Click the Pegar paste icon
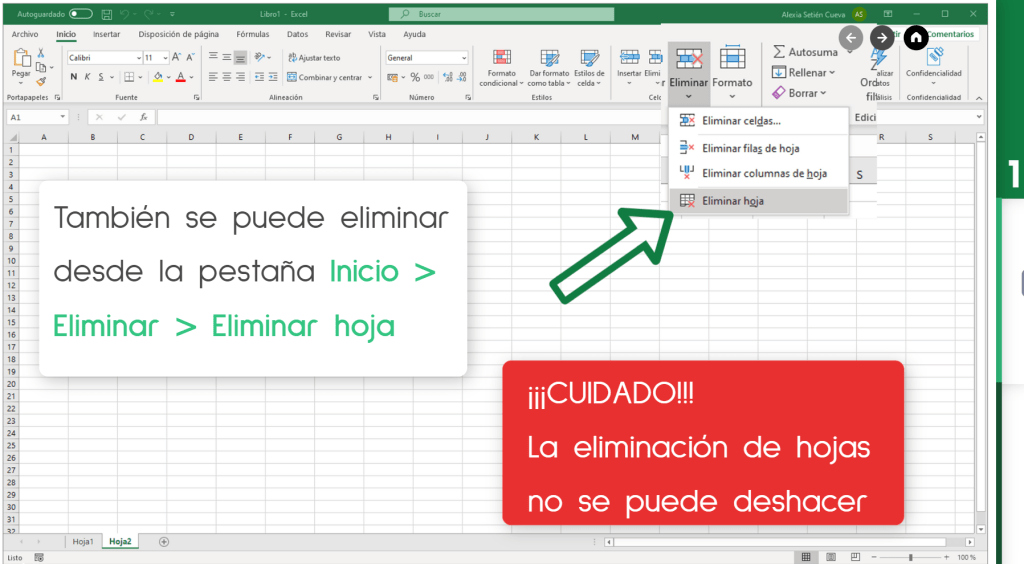 click(22, 59)
